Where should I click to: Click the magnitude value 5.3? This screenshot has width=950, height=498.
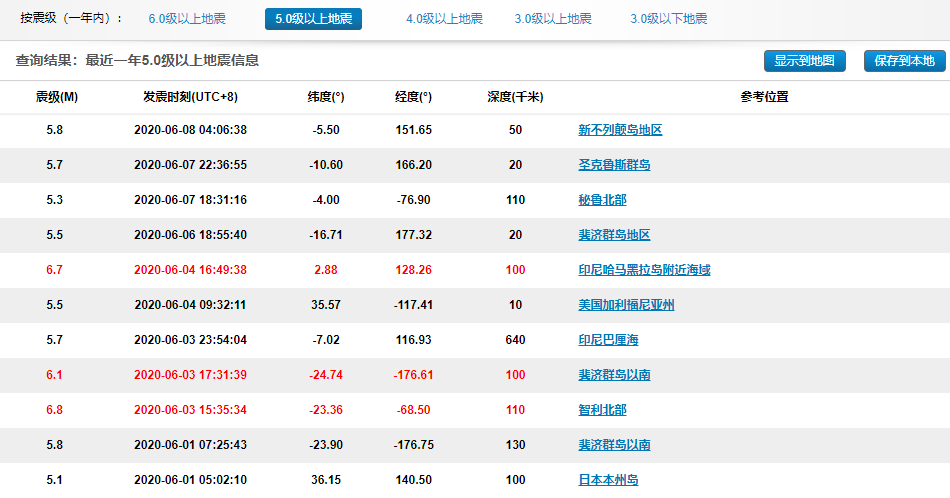(x=55, y=200)
